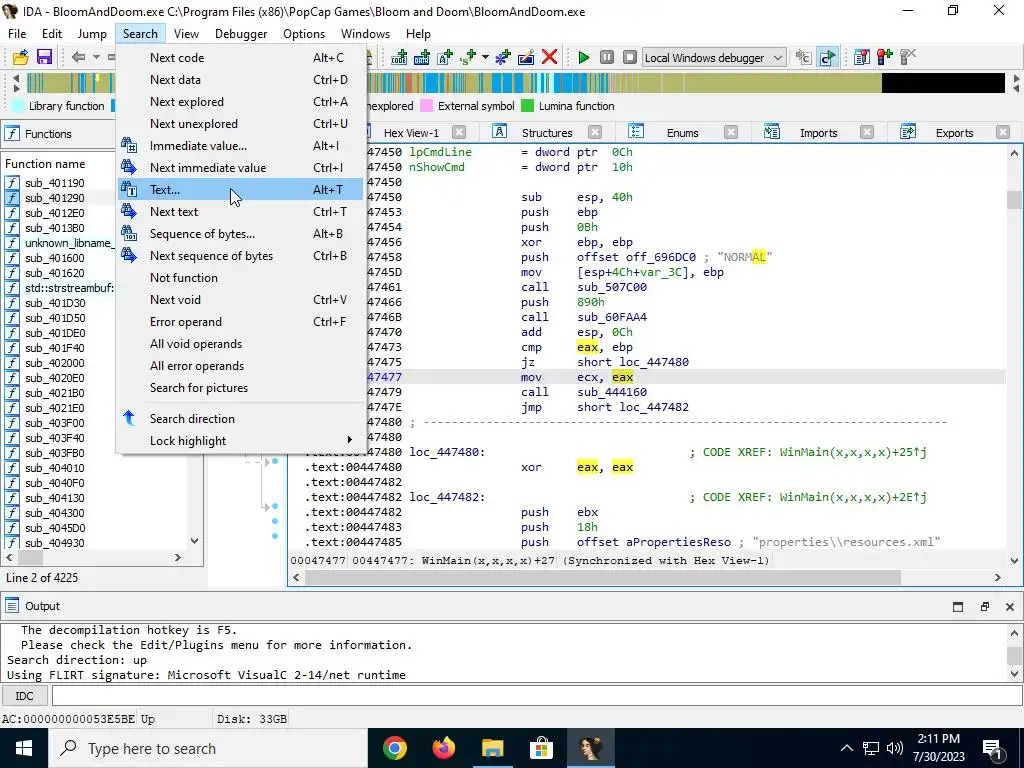The image size is (1024, 768).
Task: Click the Step into debugger icon
Action: [x=803, y=57]
